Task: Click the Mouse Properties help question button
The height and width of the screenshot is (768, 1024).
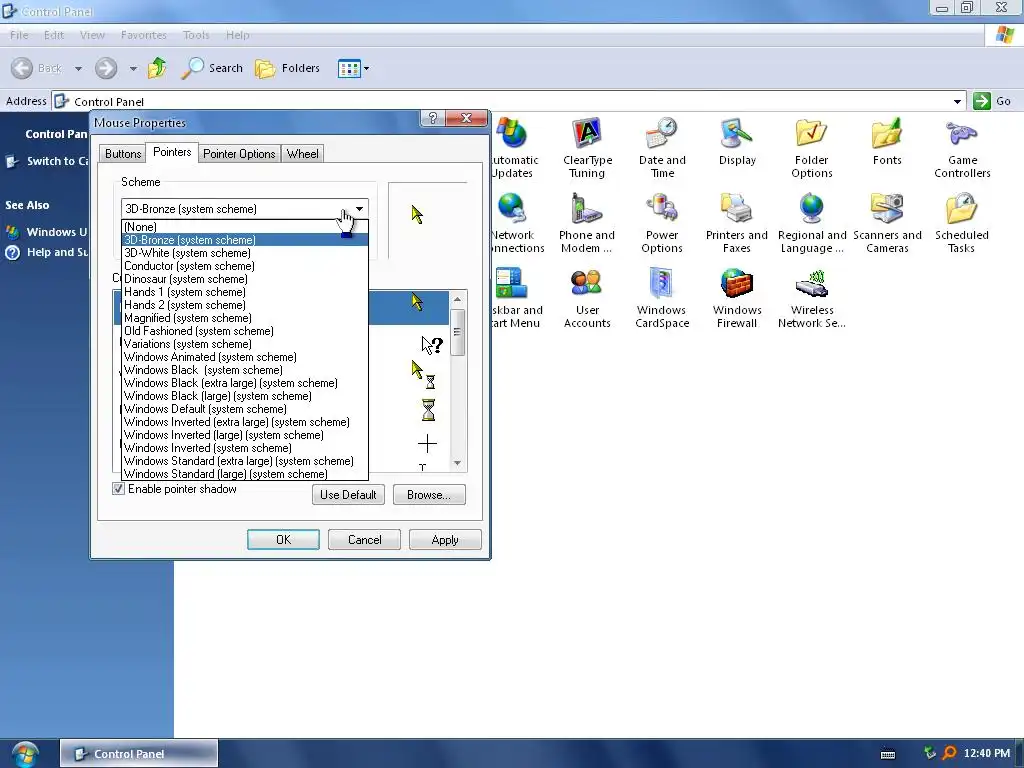Action: pyautogui.click(x=432, y=118)
